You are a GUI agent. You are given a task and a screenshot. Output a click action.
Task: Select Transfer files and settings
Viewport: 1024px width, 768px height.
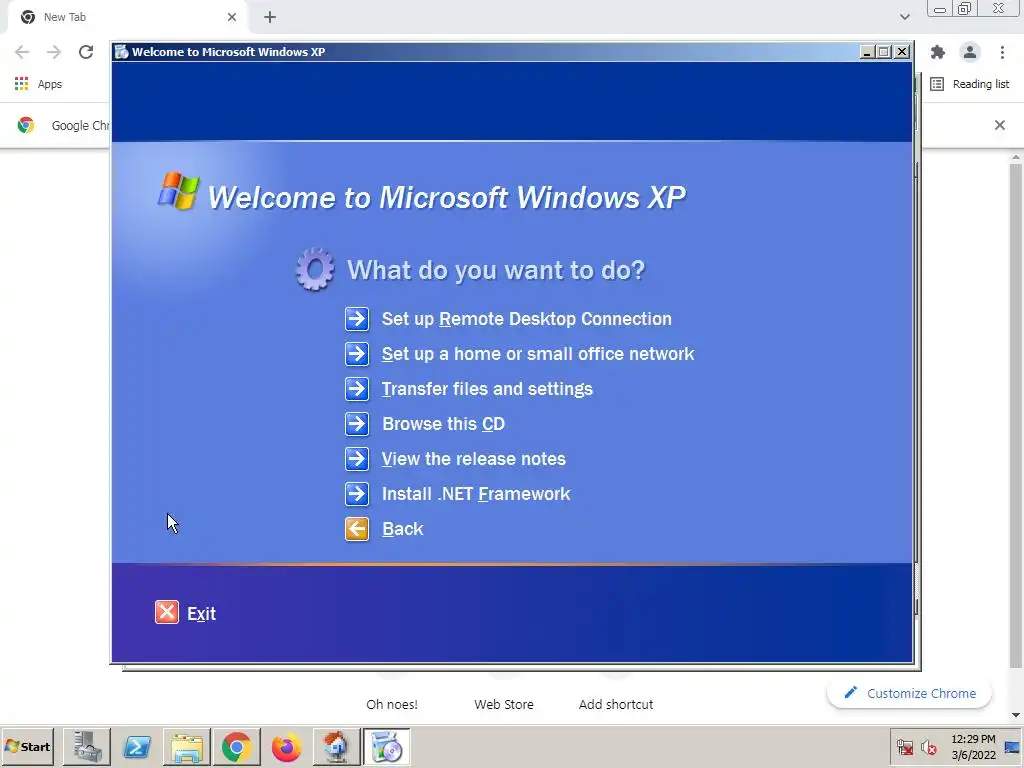487,389
